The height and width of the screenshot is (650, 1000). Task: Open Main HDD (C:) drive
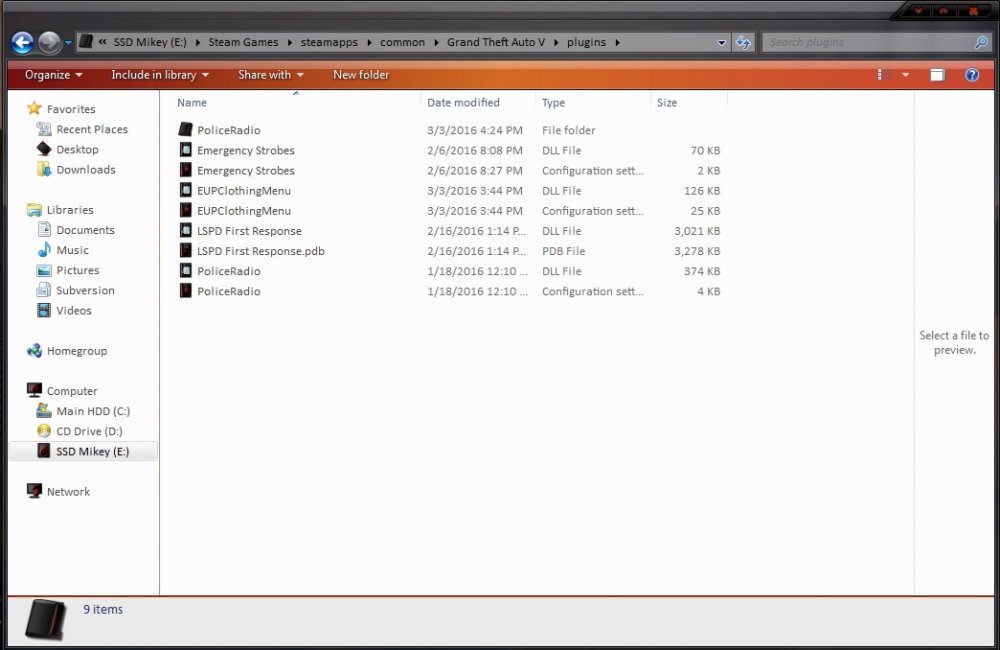pyautogui.click(x=92, y=411)
